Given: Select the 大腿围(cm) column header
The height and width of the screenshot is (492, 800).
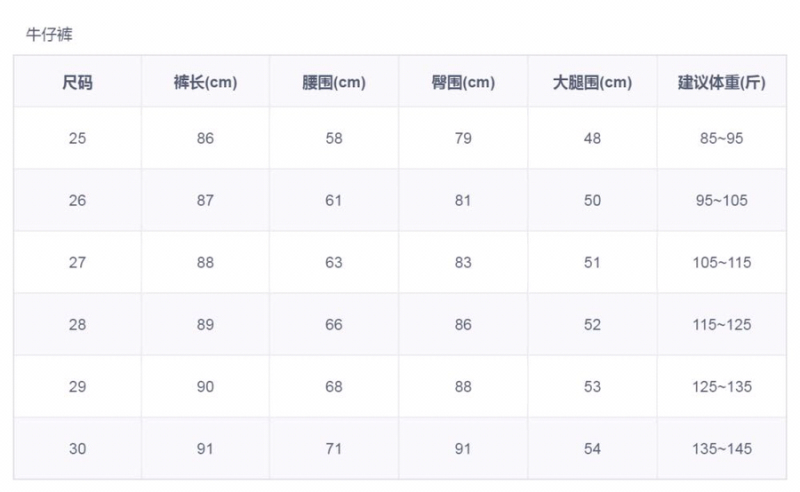Looking at the screenshot, I should 592,82.
